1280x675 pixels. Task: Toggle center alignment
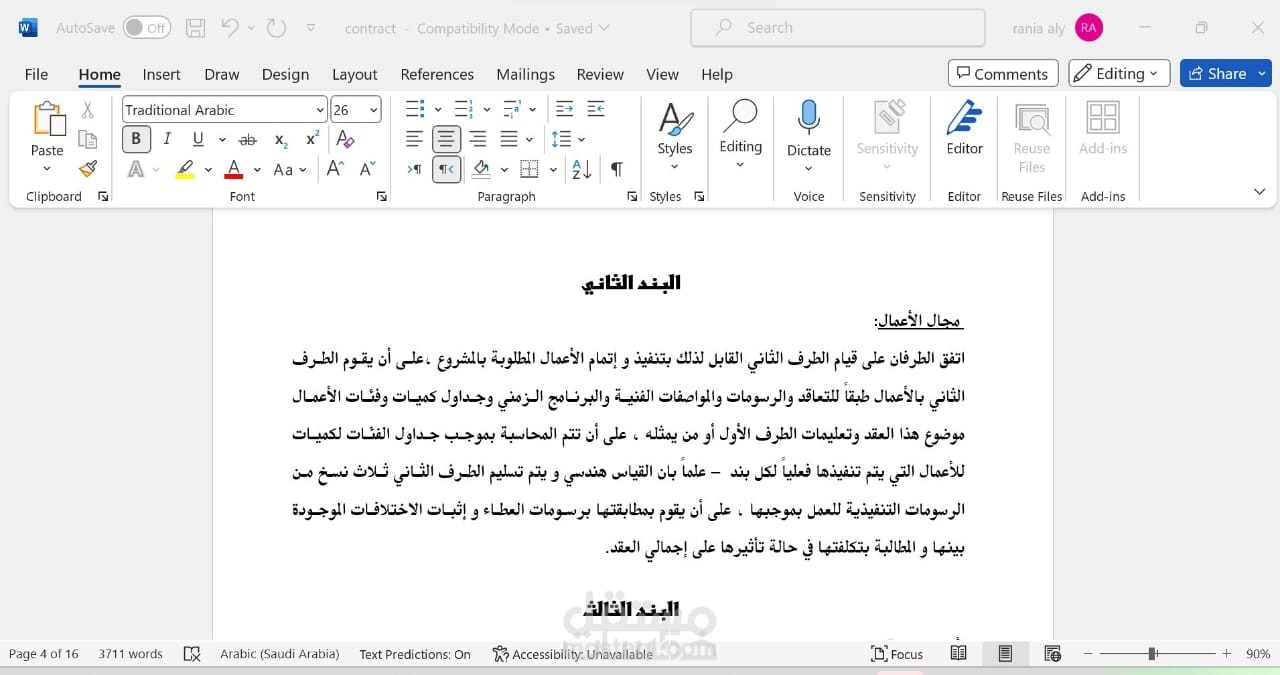point(446,139)
